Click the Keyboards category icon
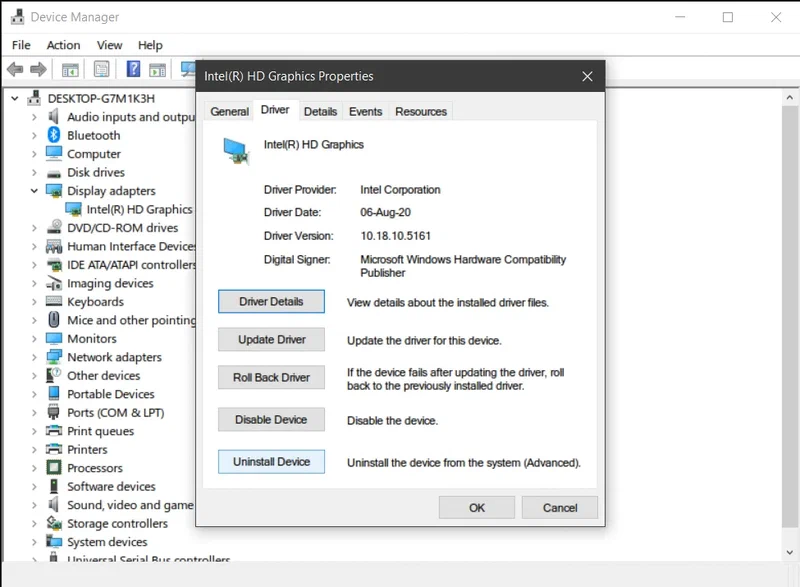The image size is (800, 587). (52, 301)
